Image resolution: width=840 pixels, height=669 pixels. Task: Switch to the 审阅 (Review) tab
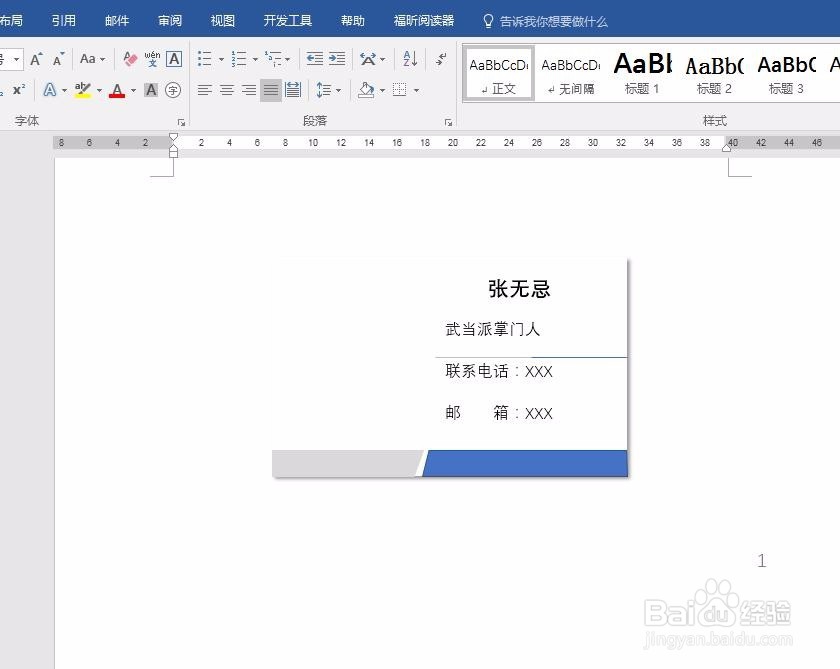click(x=169, y=19)
